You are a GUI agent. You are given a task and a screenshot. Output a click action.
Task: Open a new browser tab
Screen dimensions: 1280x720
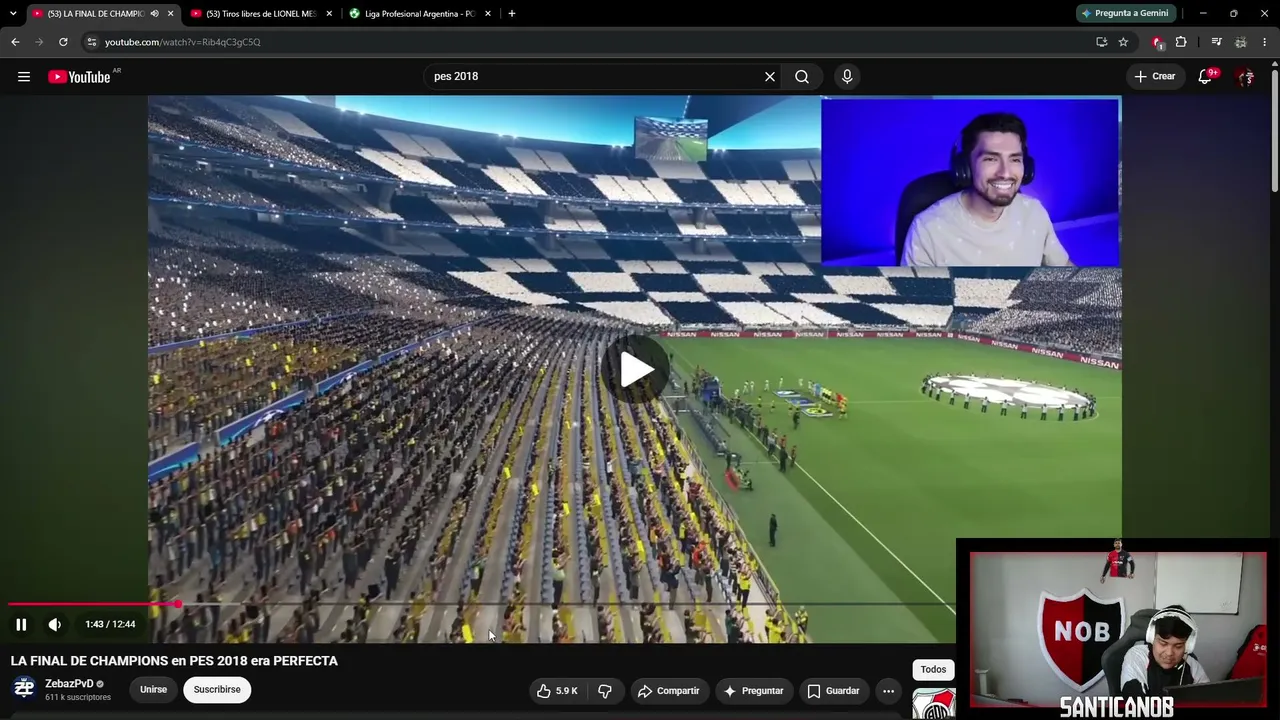(512, 14)
